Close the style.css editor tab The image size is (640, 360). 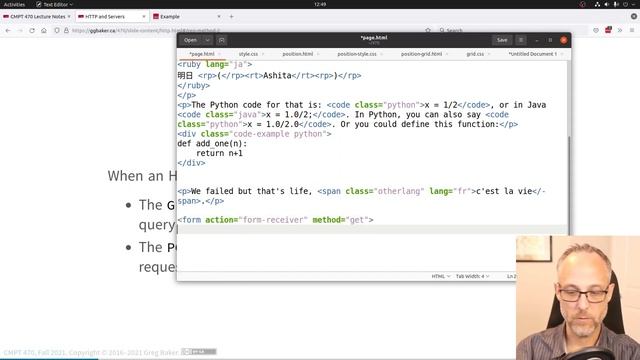click(x=263, y=54)
